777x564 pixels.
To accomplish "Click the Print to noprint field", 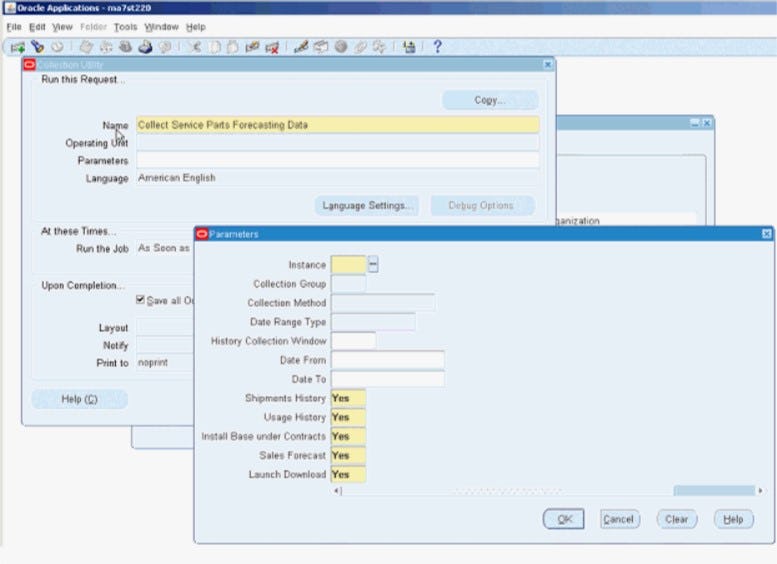I will 165,362.
